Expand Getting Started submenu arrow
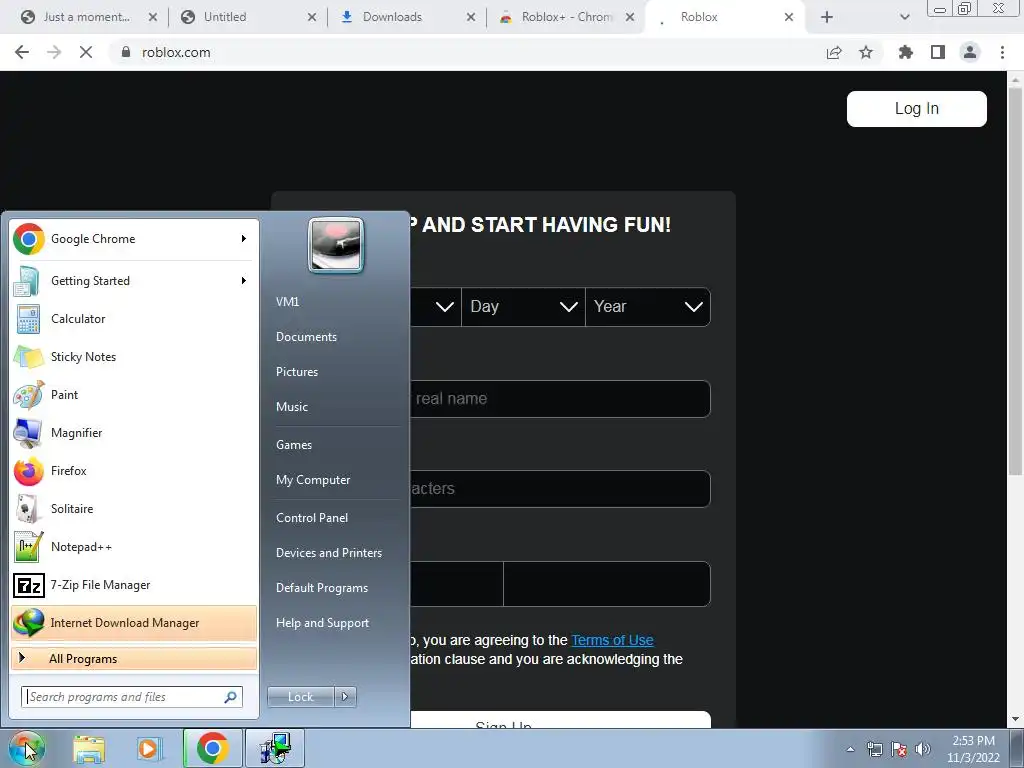Viewport: 1024px width, 768px height. (244, 281)
